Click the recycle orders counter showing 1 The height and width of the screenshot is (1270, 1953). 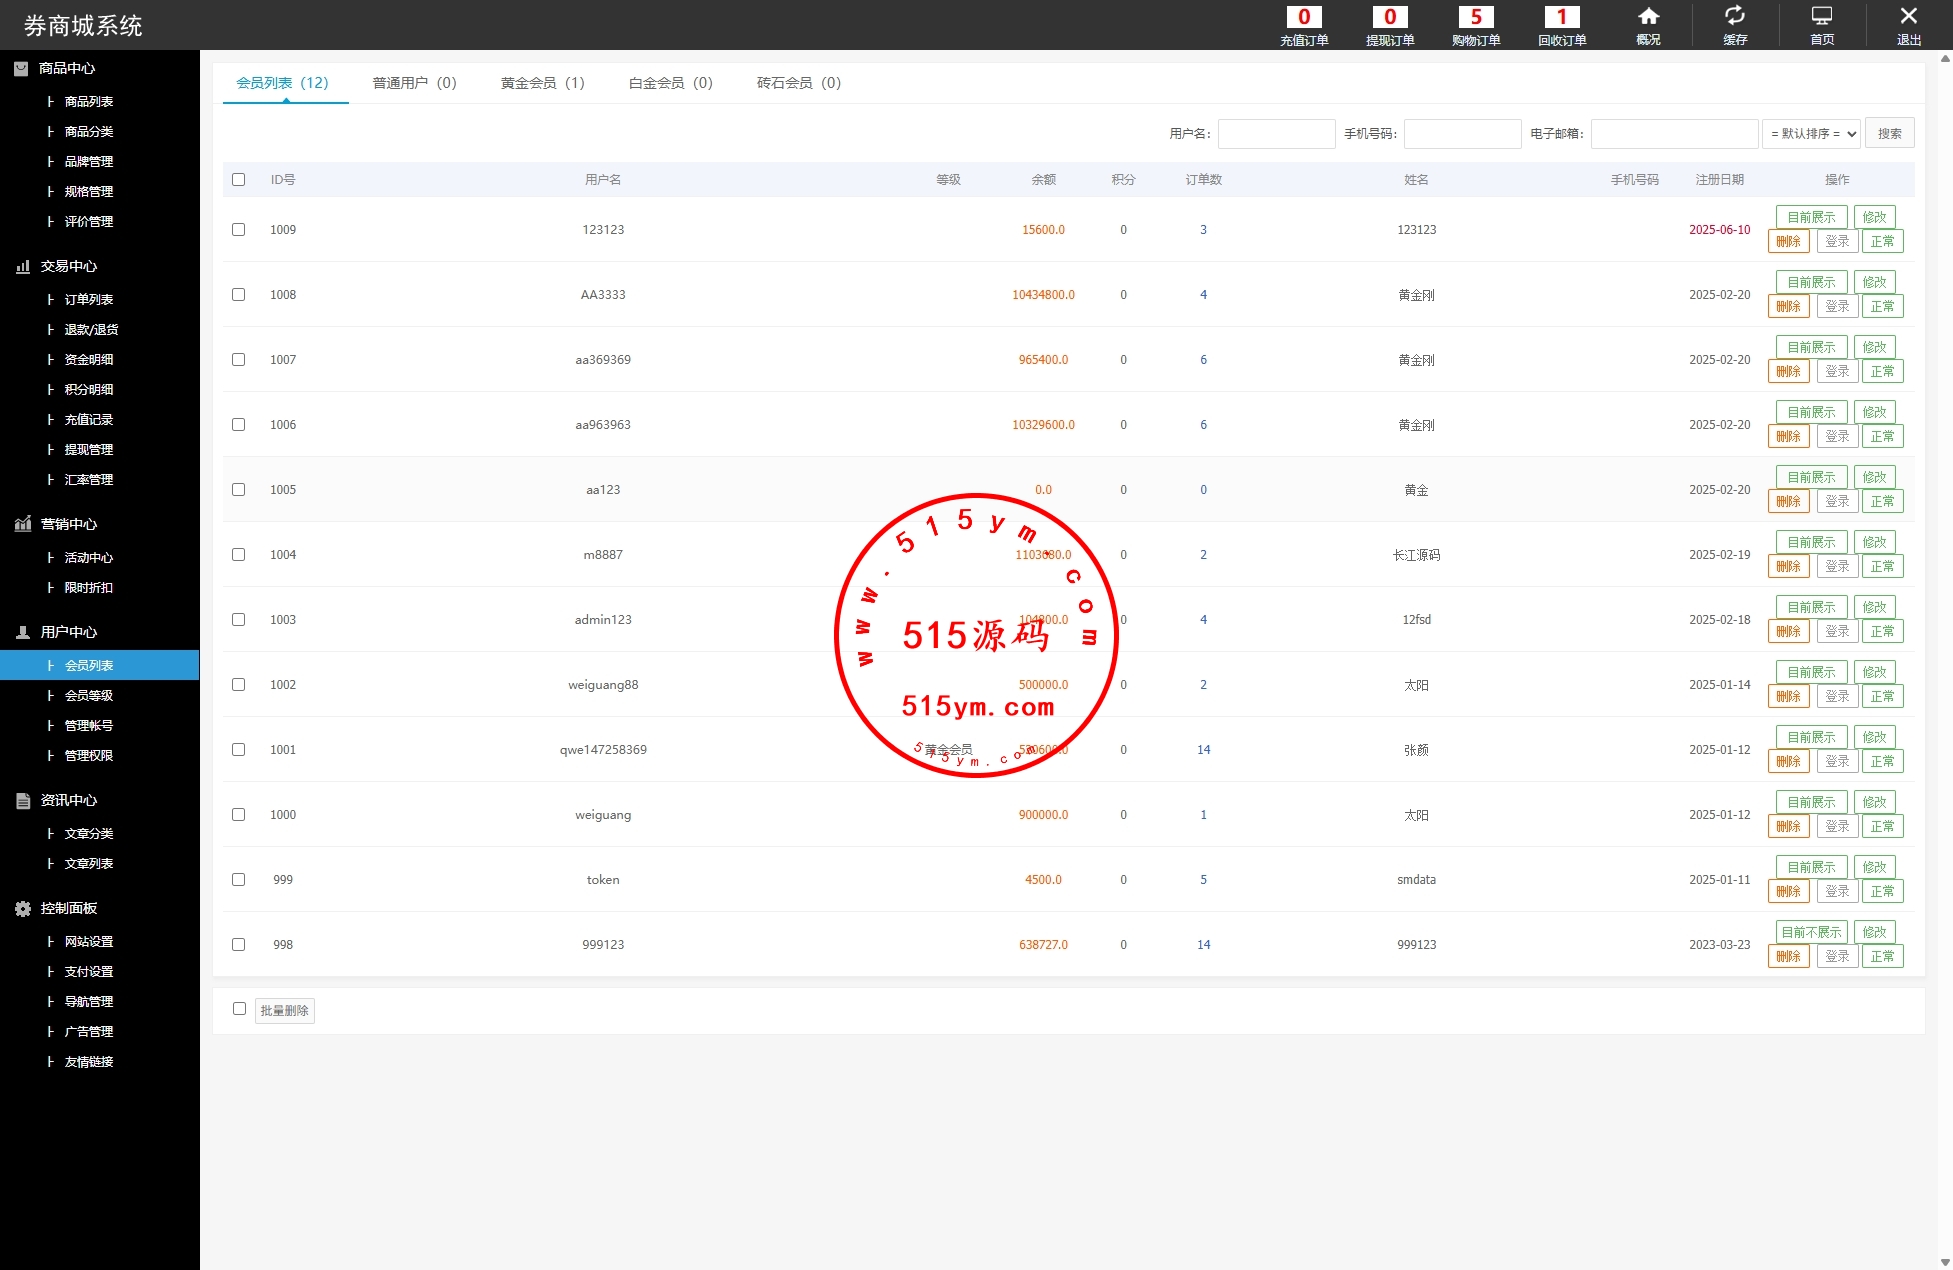pyautogui.click(x=1562, y=24)
